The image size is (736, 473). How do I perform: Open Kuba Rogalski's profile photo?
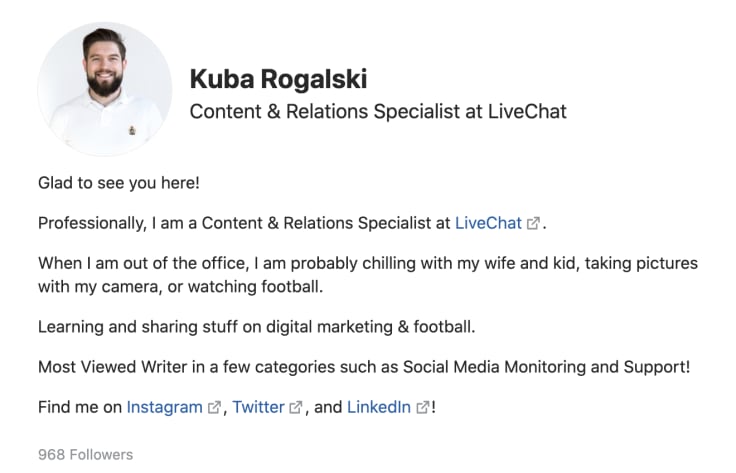click(x=105, y=89)
